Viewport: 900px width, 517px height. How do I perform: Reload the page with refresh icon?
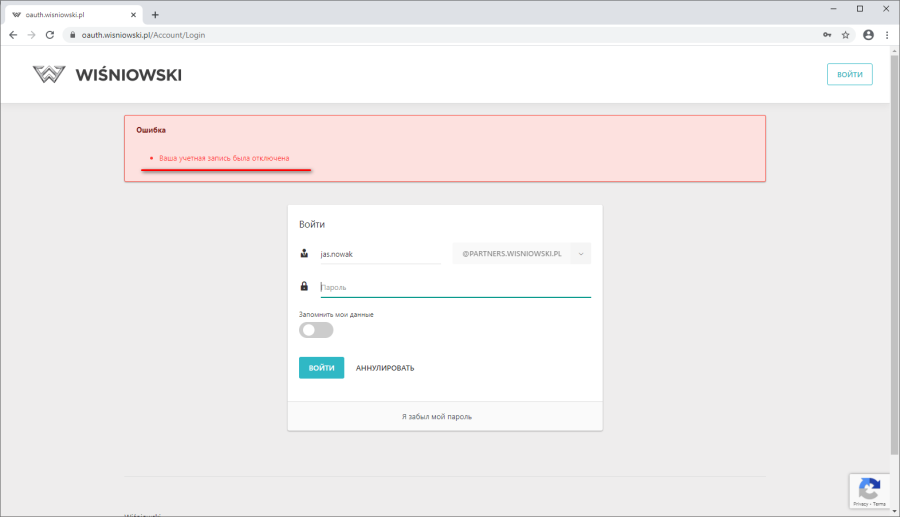(x=51, y=34)
